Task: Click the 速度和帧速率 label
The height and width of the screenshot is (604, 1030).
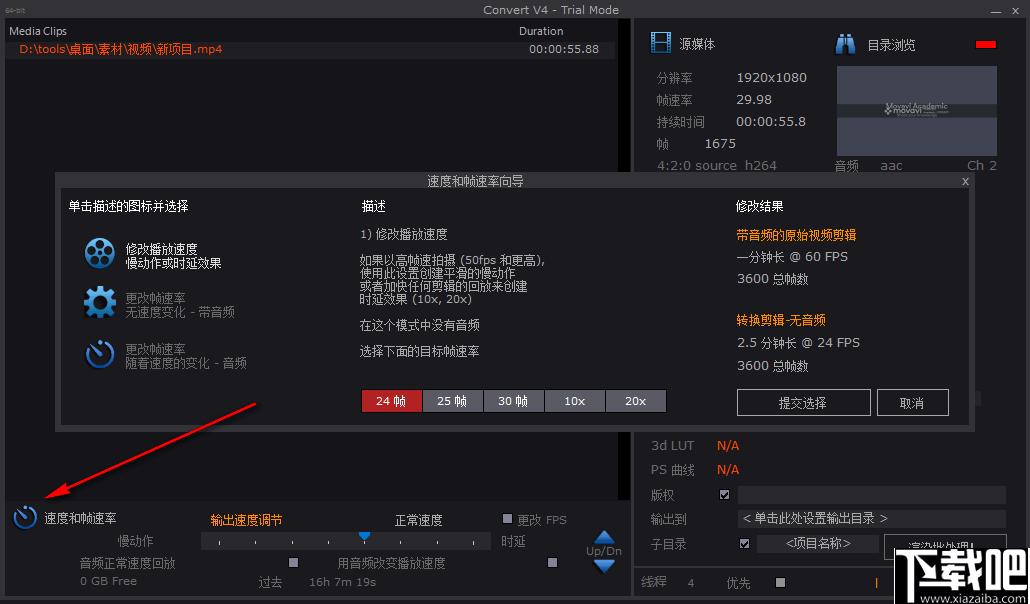Action: (x=80, y=518)
